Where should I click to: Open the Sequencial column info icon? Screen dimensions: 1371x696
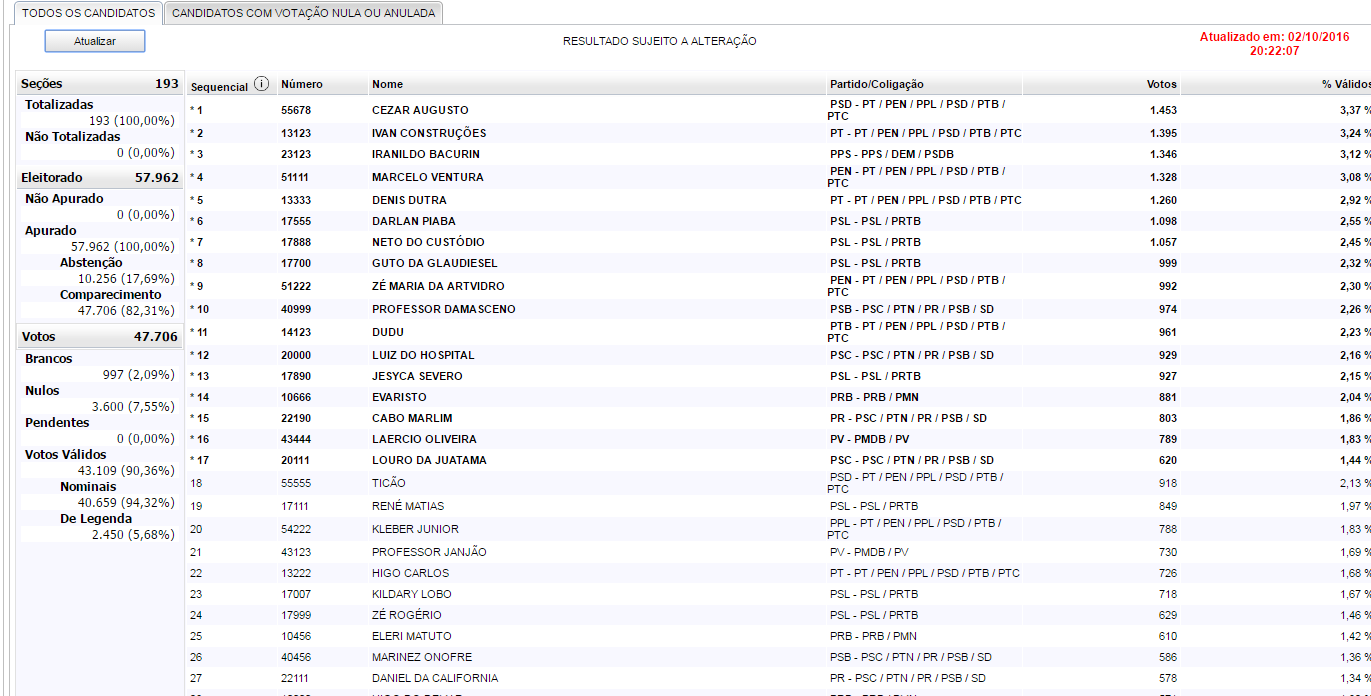point(262,84)
